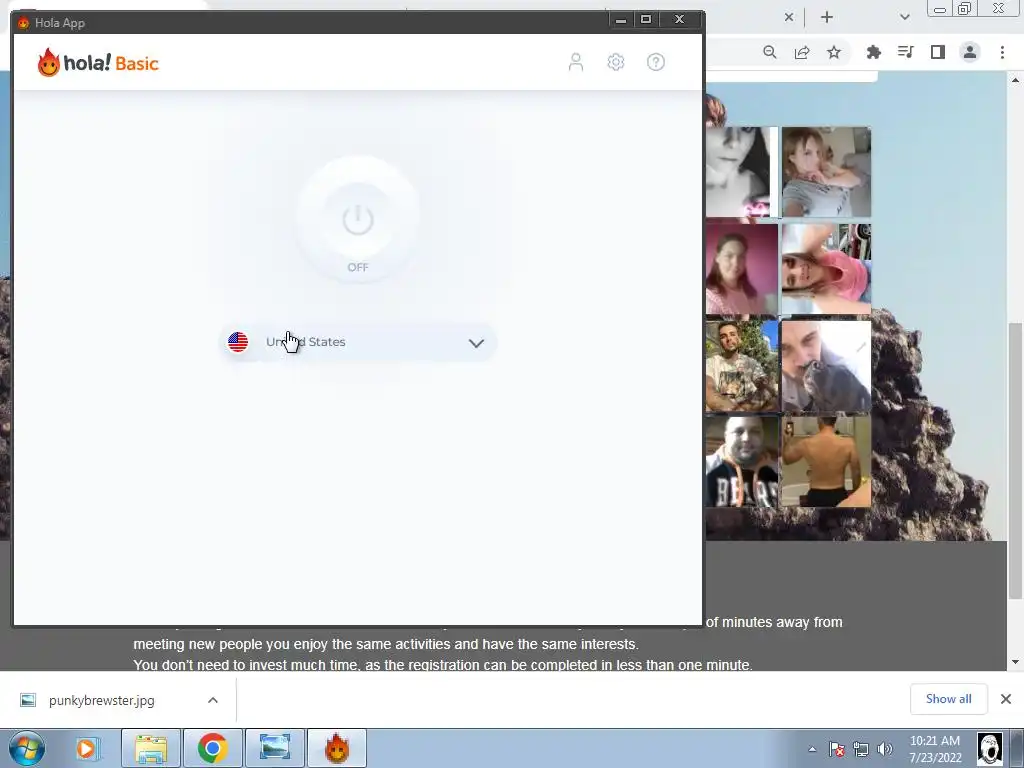Close the current Chrome tab

[x=789, y=18]
